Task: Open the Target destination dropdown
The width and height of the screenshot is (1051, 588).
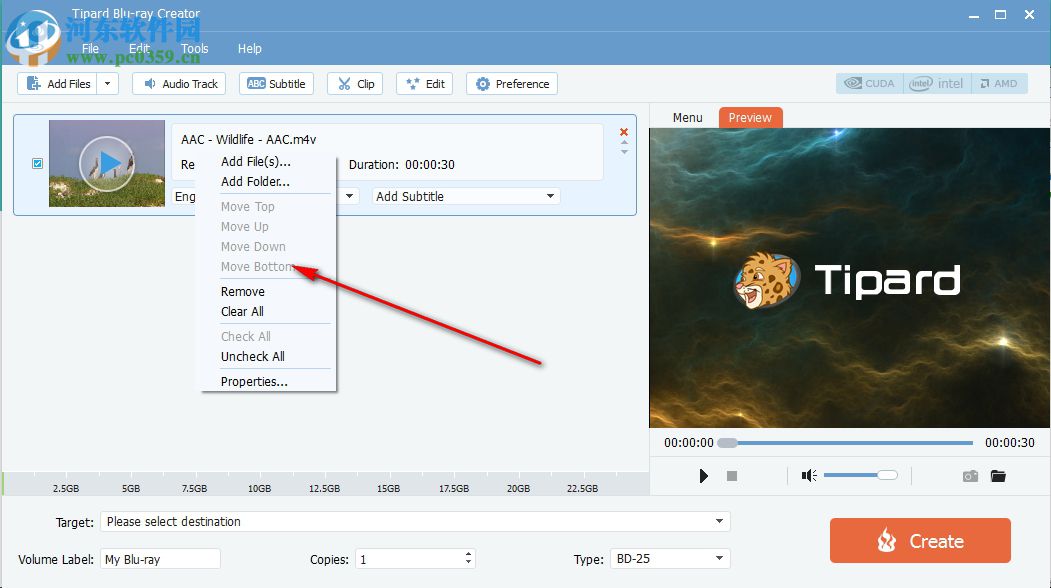Action: tap(718, 522)
